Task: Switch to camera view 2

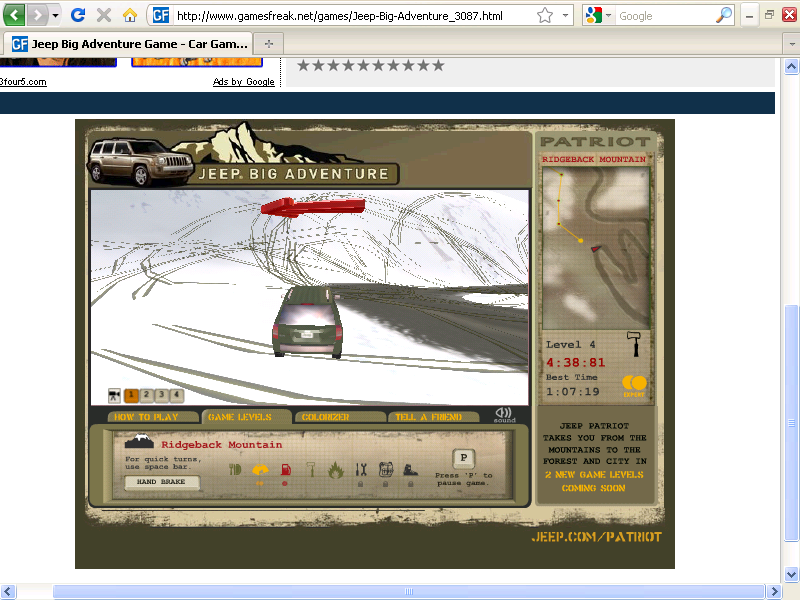Action: [146, 395]
